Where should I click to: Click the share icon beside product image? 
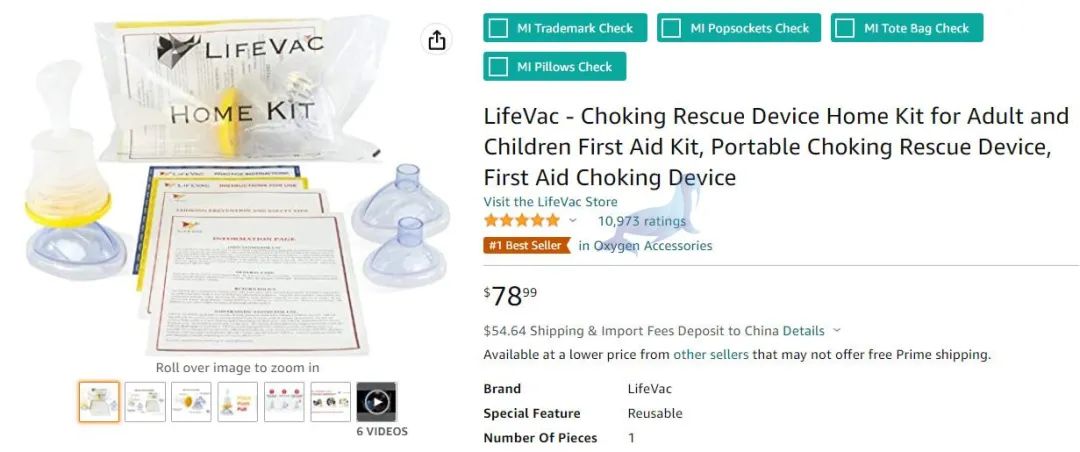tap(437, 41)
